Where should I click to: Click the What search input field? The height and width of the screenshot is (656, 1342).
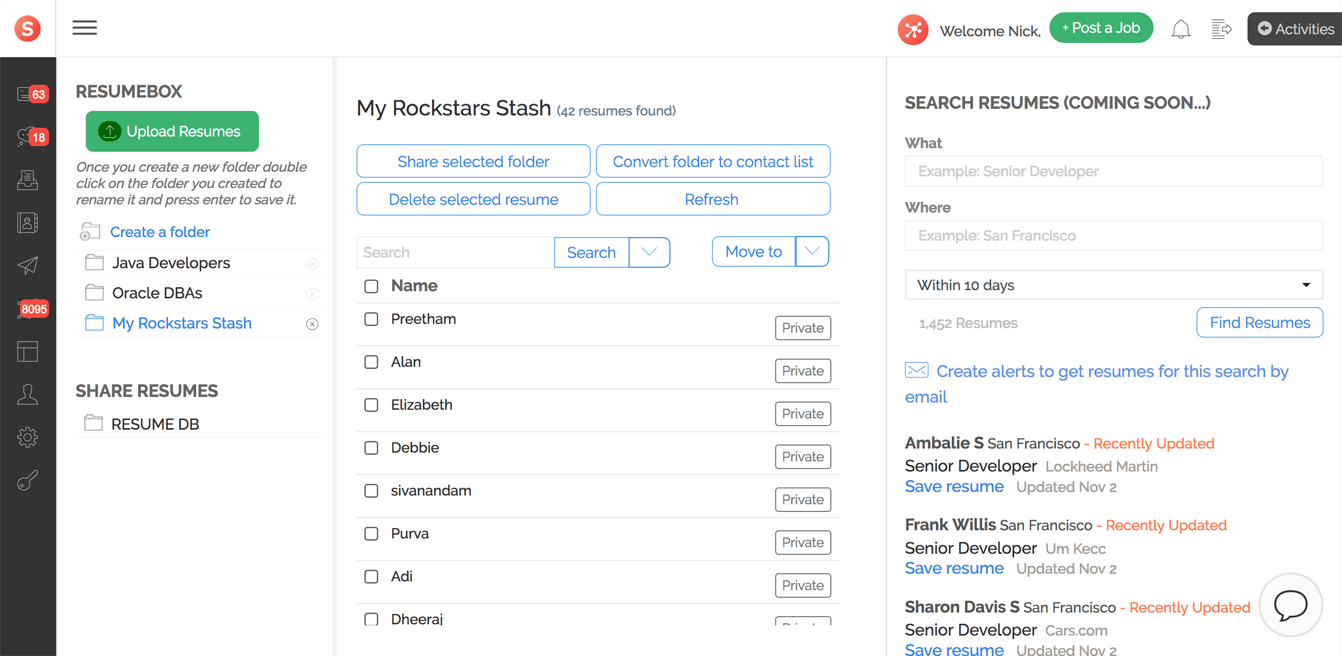(1113, 171)
